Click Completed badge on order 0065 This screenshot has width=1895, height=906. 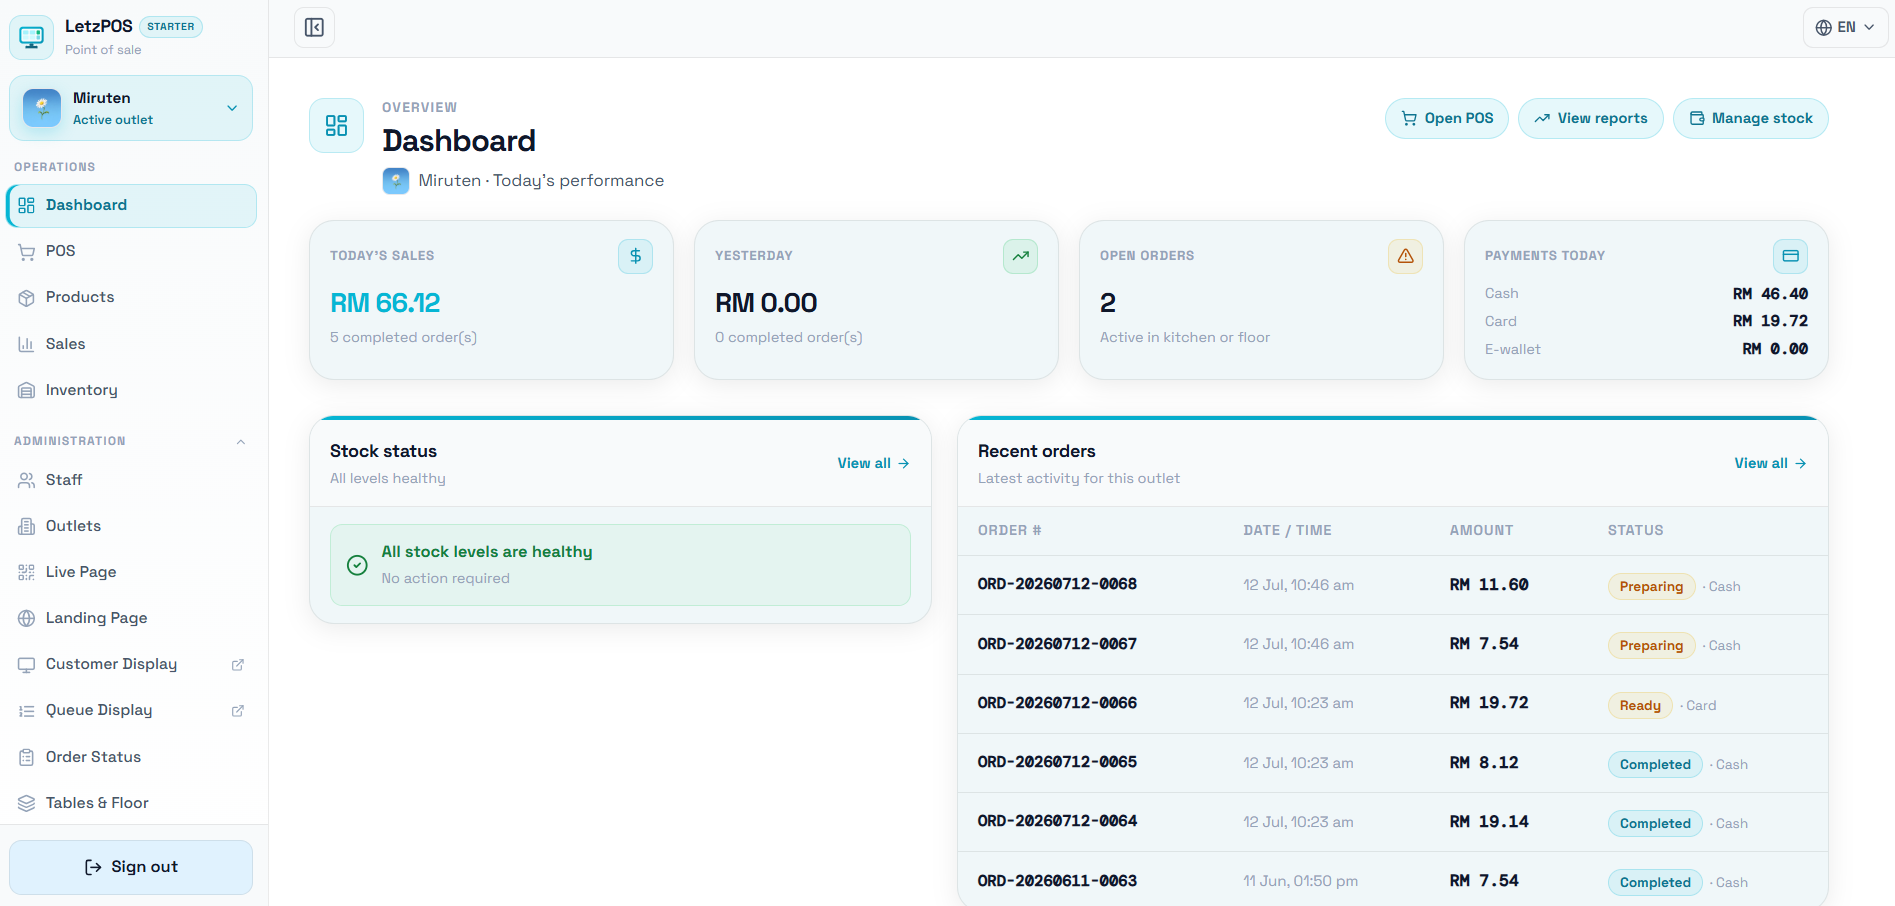point(1655,764)
